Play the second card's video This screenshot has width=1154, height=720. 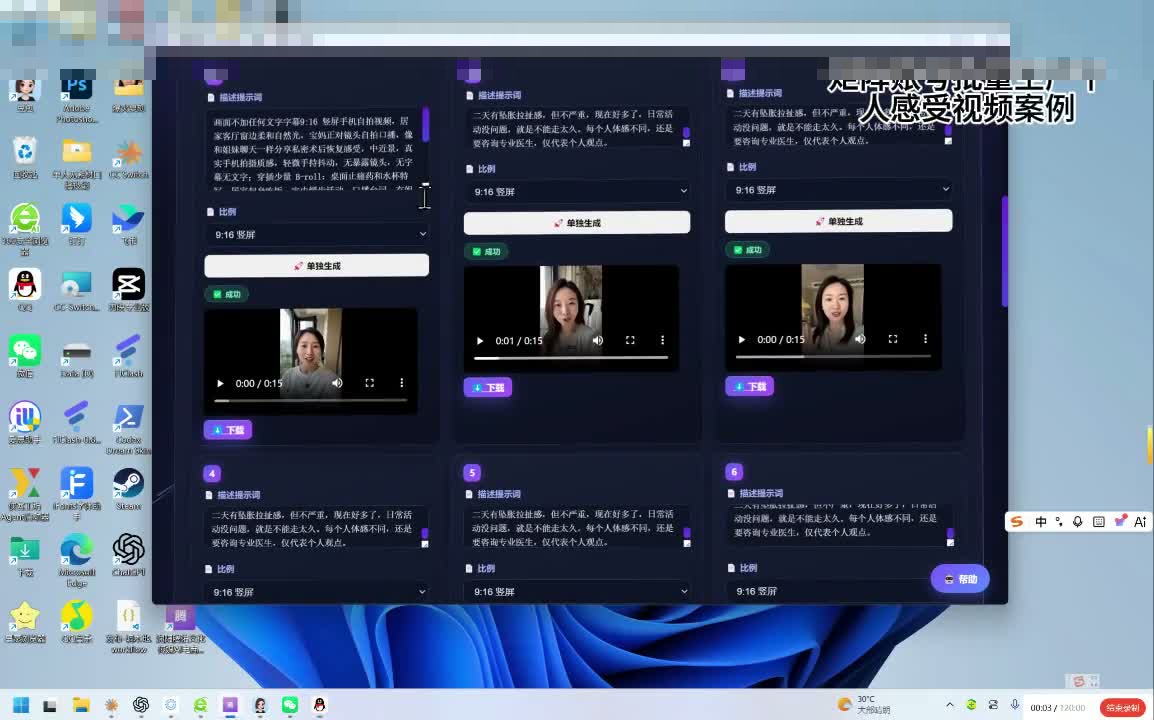click(x=480, y=340)
